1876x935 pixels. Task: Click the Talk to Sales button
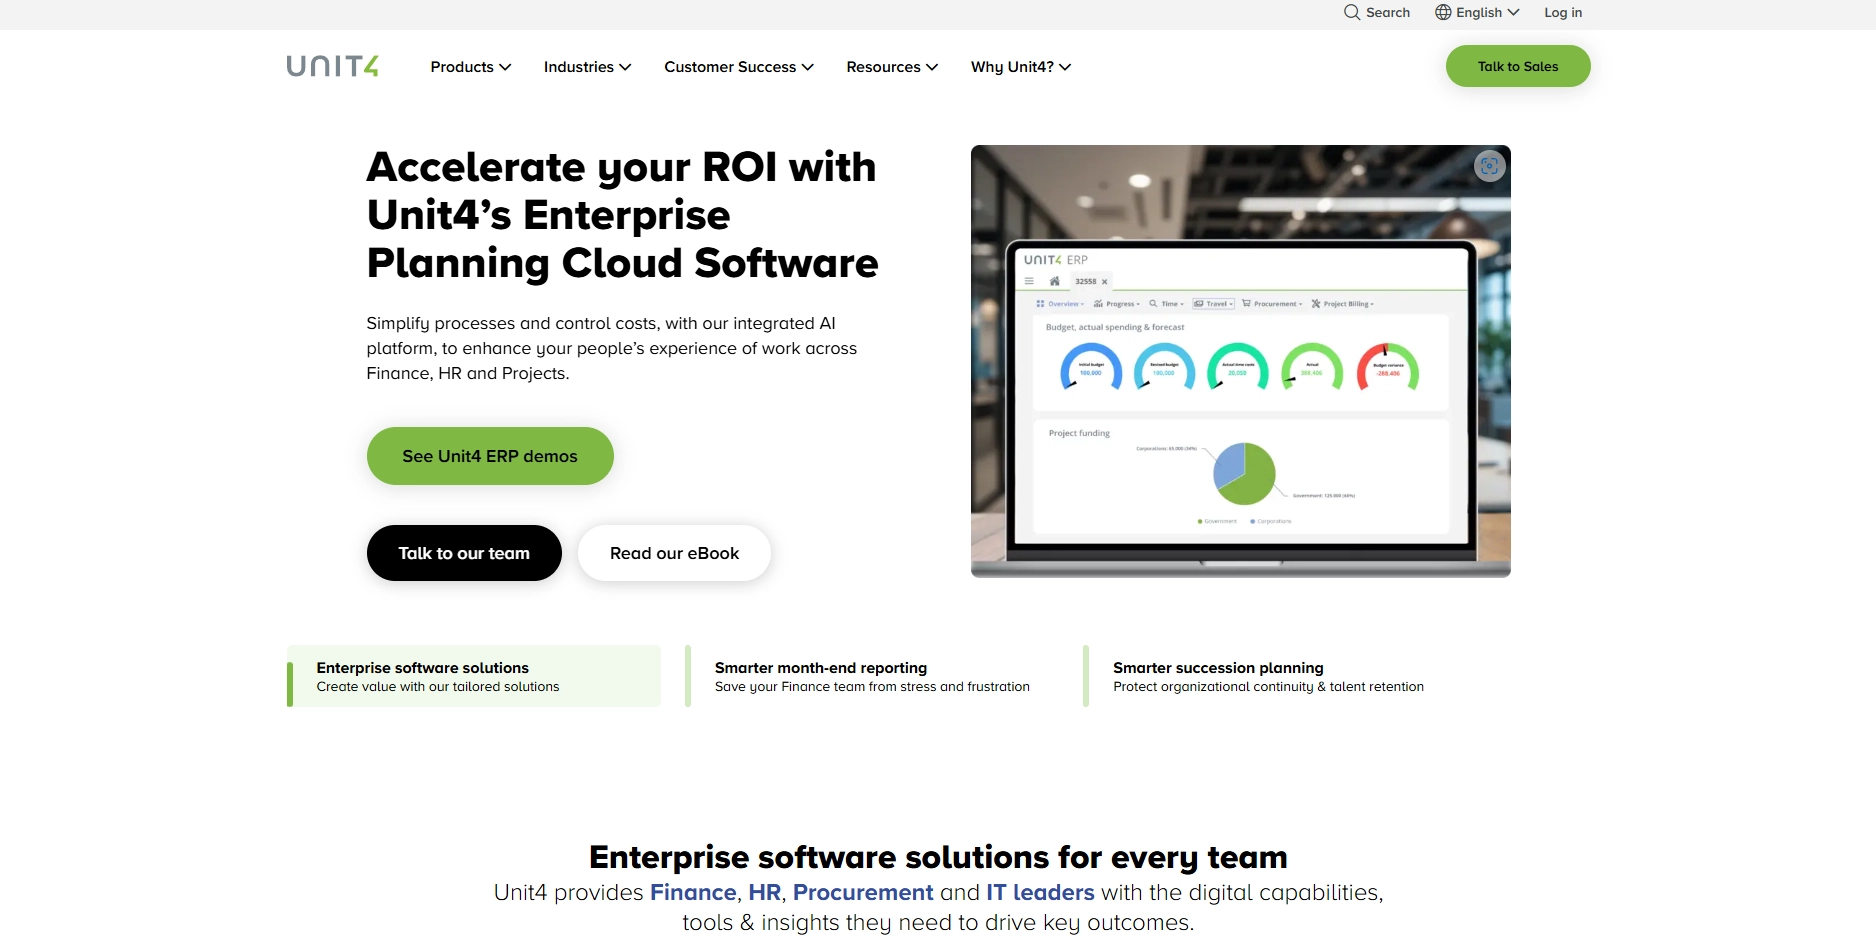1518,66
